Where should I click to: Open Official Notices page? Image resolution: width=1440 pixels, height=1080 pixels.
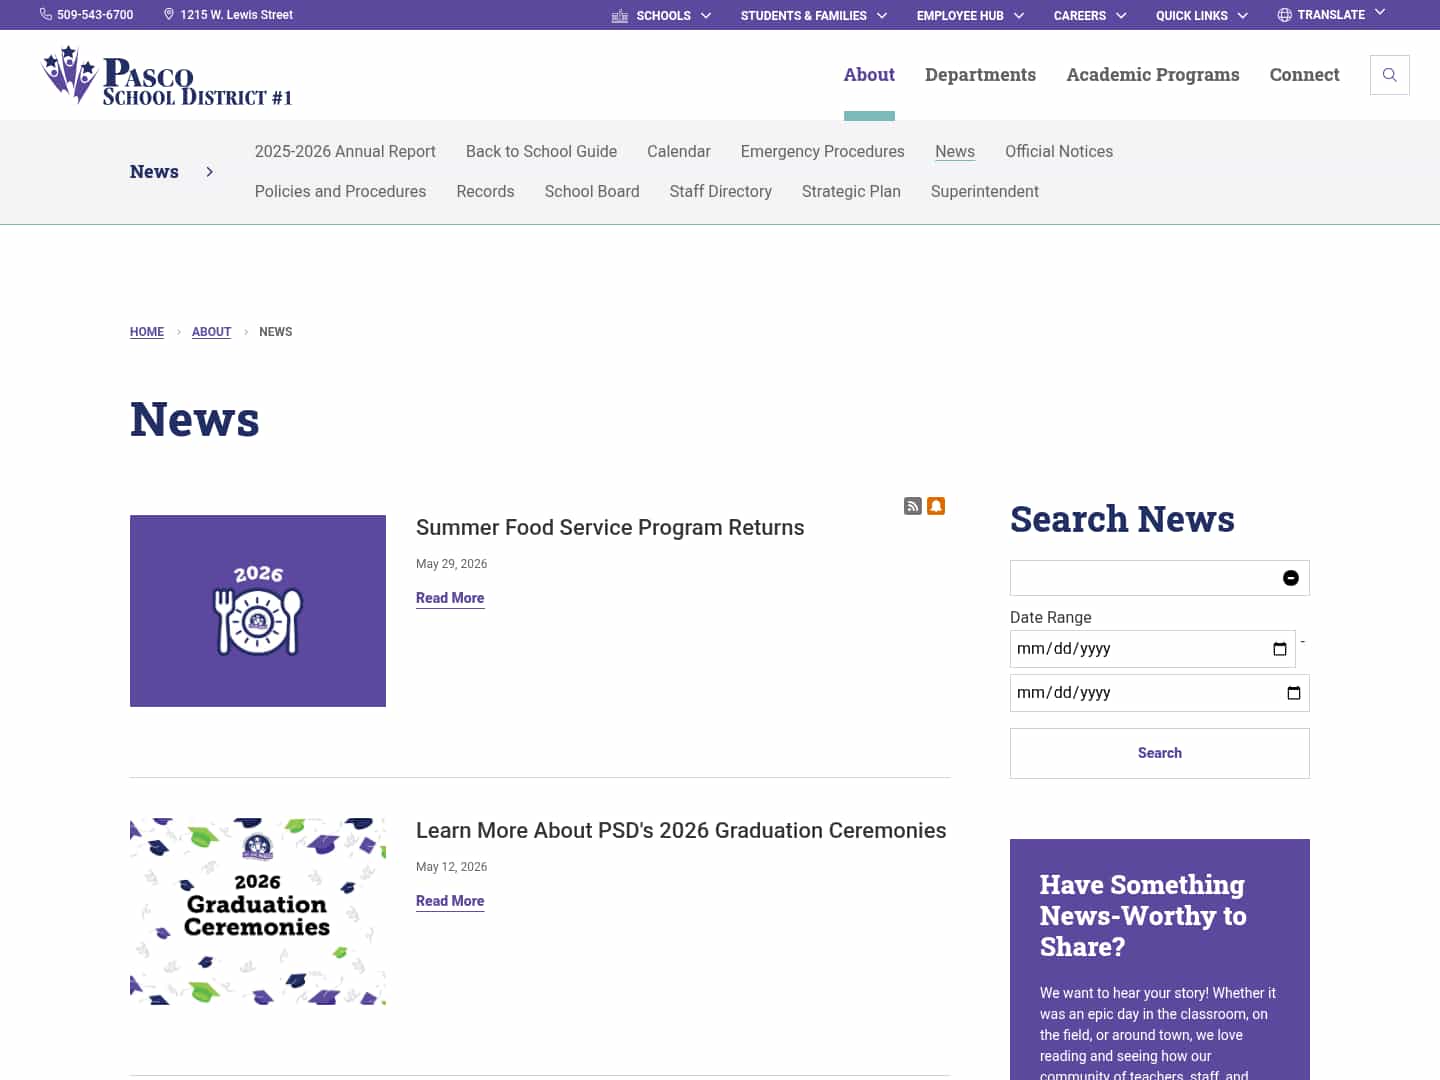click(x=1059, y=152)
